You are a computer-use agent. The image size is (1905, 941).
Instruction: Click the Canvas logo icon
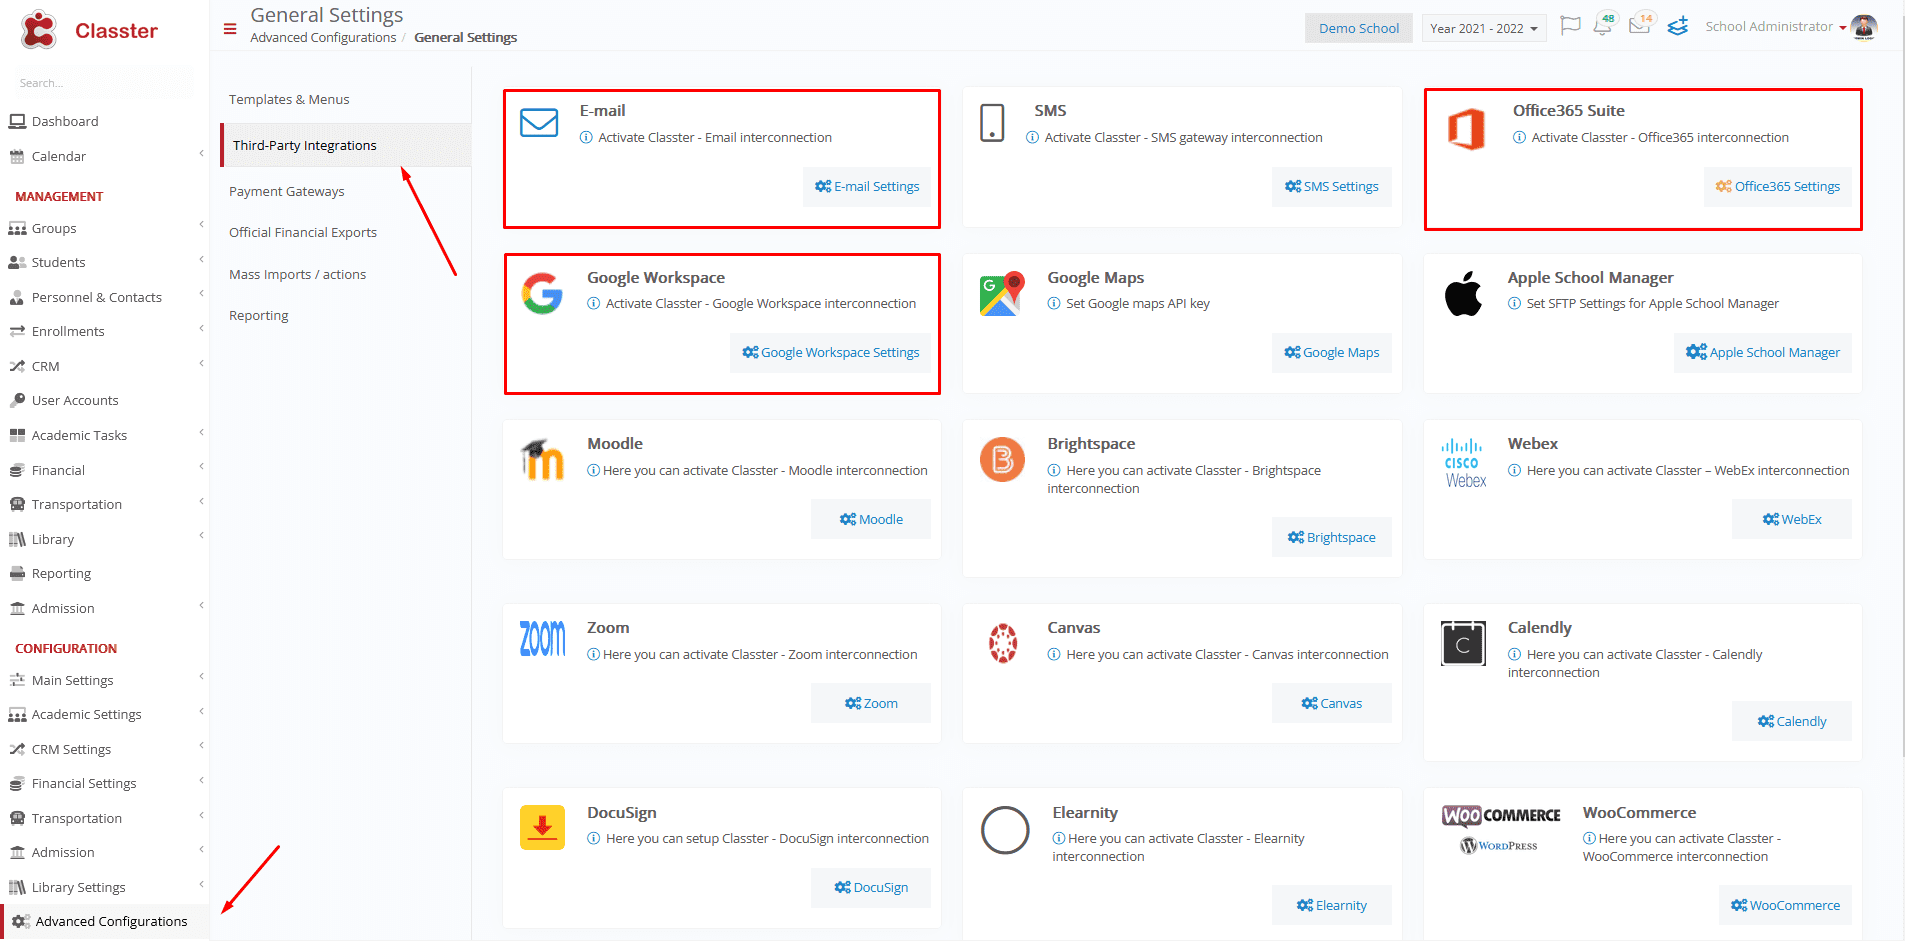[1003, 643]
